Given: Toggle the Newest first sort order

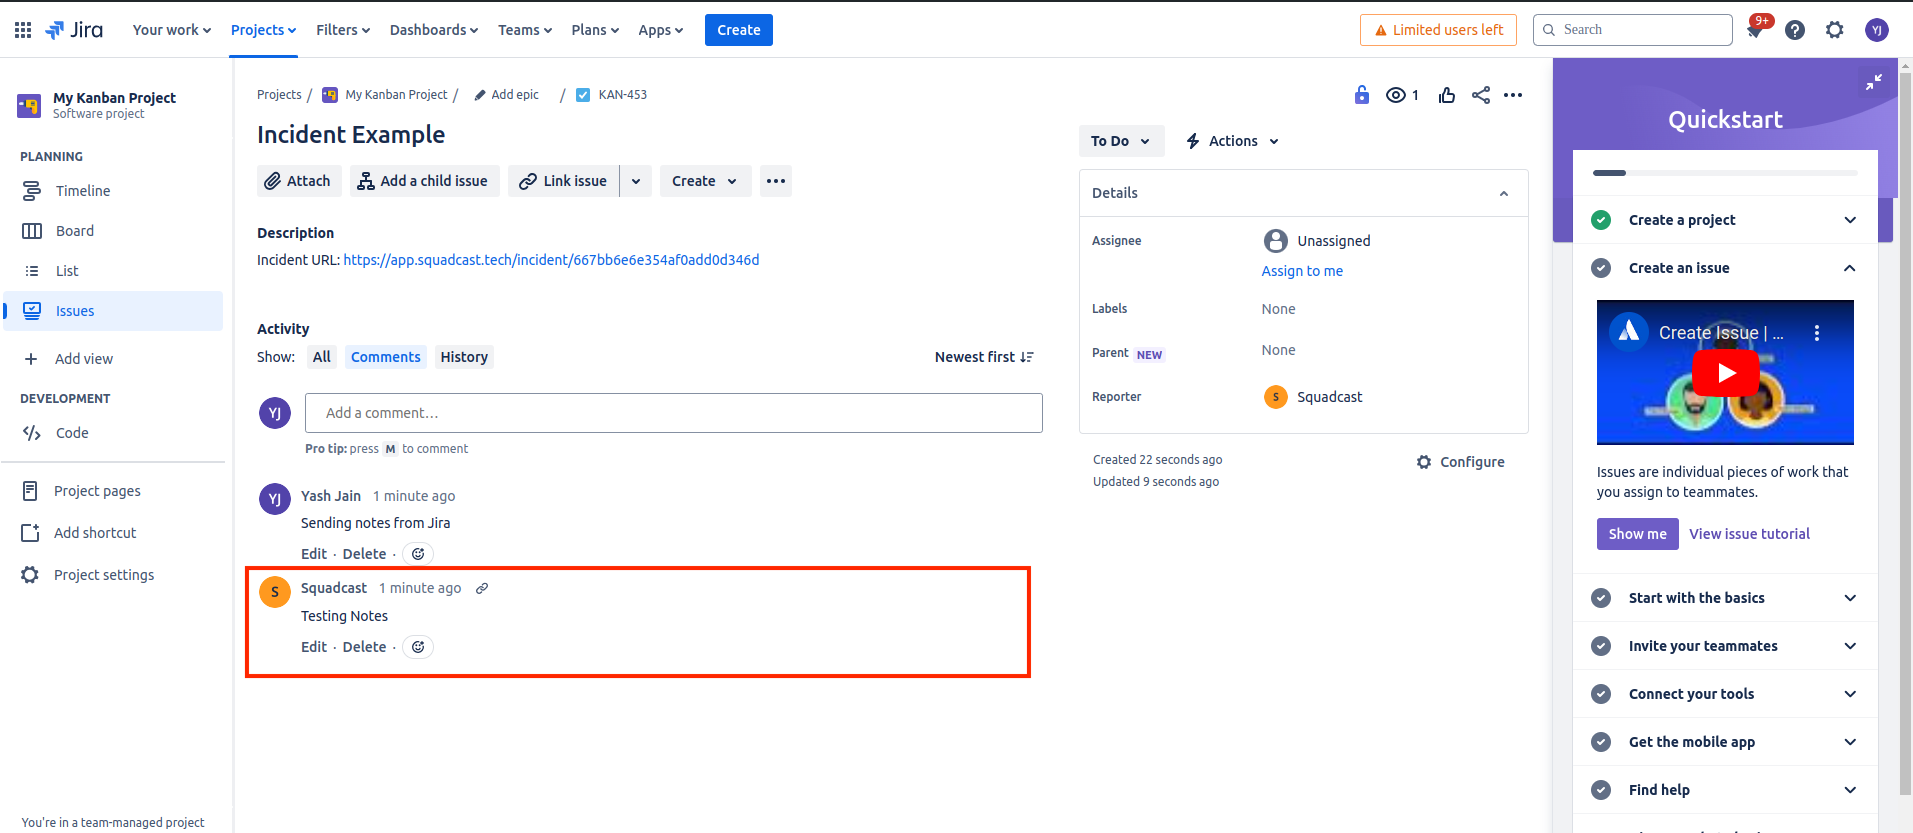Looking at the screenshot, I should [x=983, y=357].
